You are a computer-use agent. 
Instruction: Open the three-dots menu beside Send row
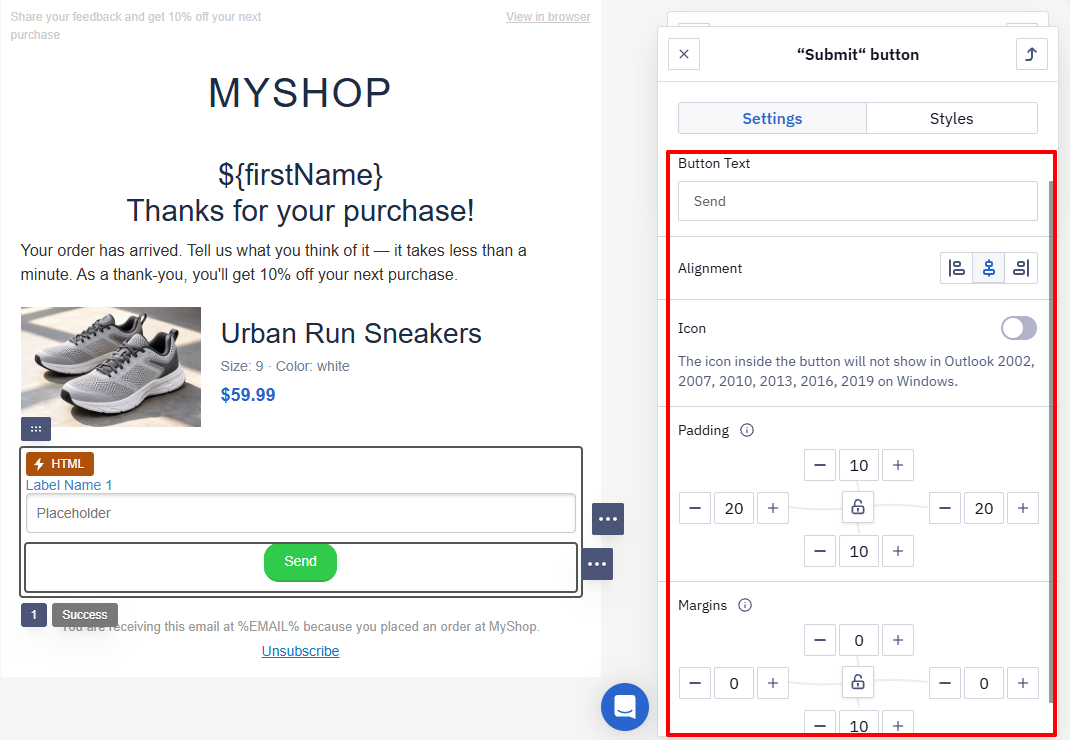pos(597,564)
